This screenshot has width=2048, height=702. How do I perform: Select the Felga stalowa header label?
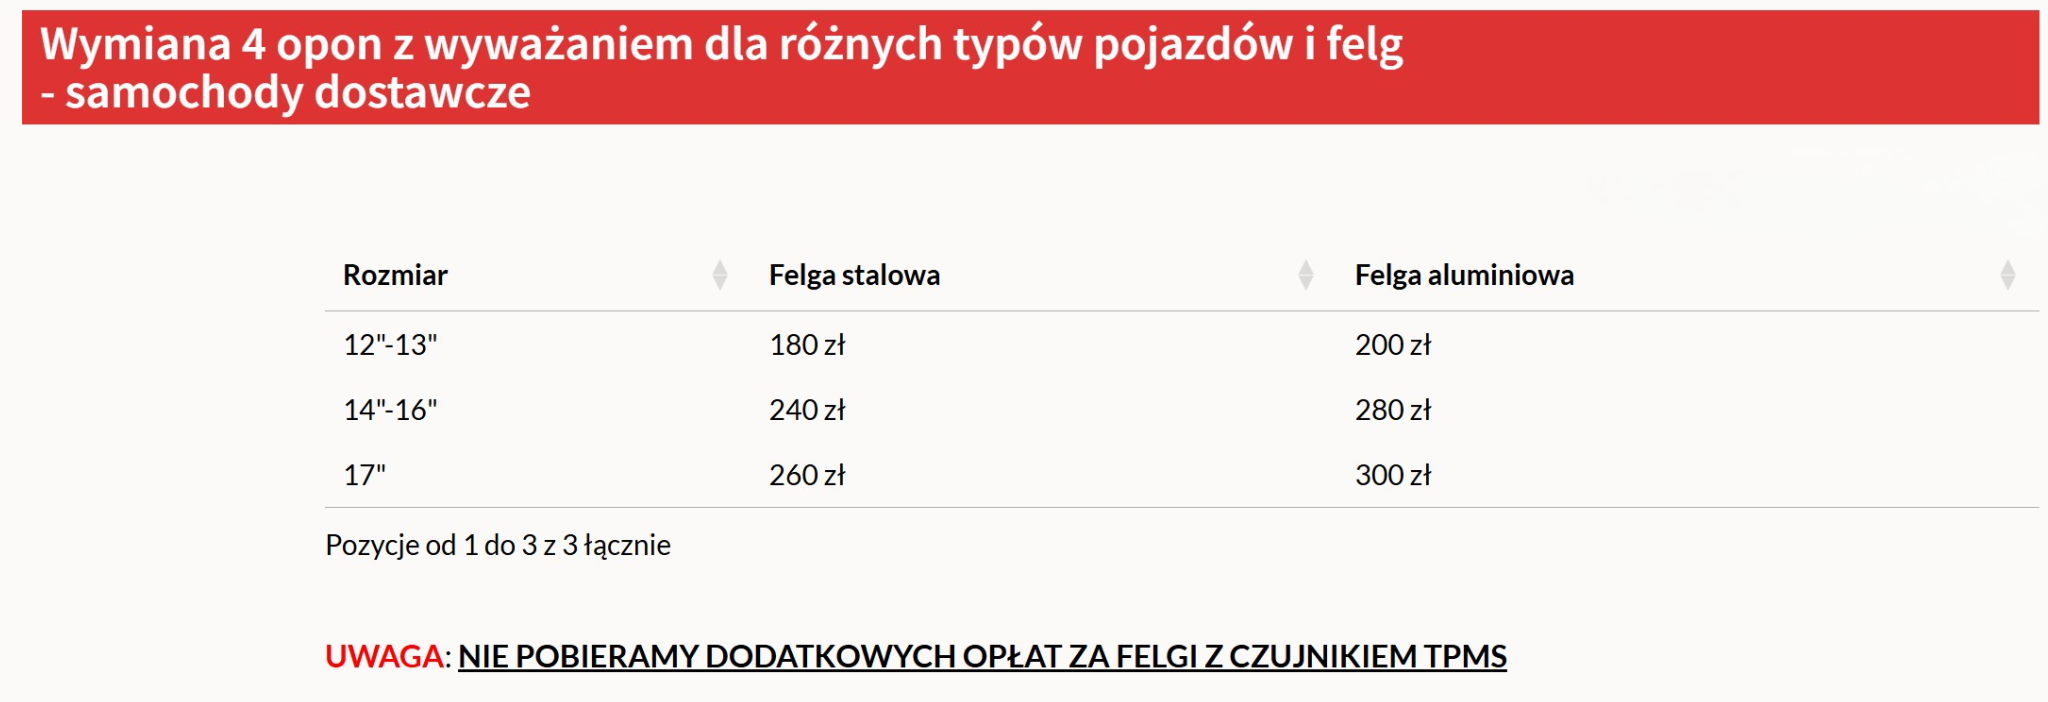(x=854, y=275)
